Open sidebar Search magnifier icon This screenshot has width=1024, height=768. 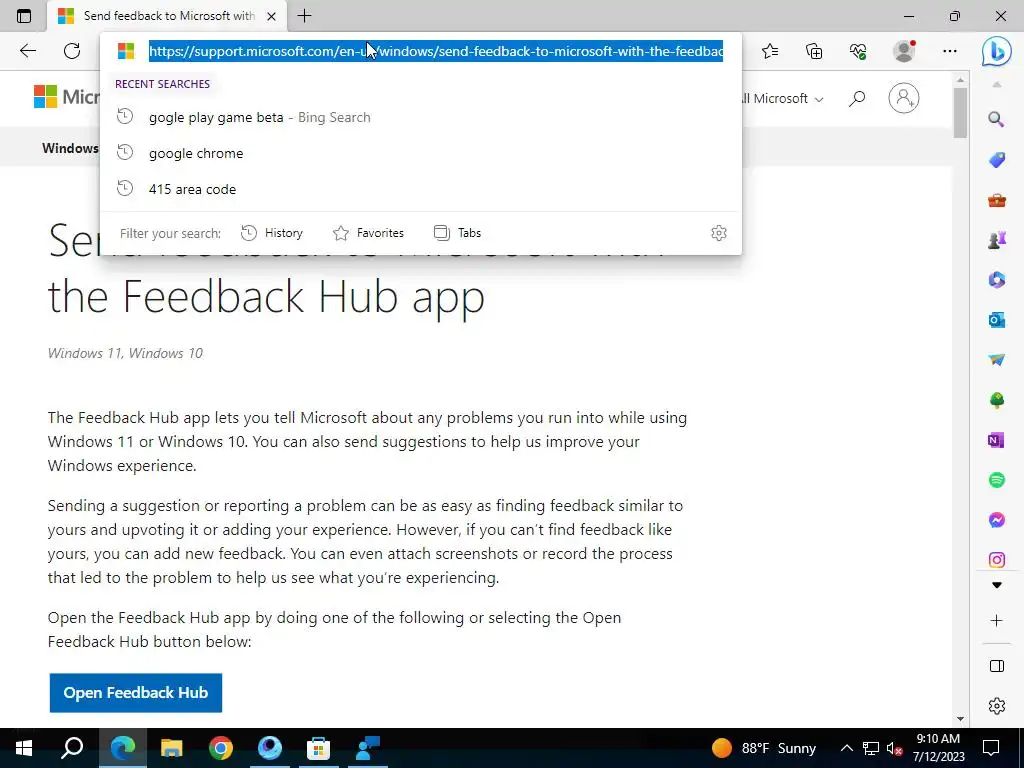coord(996,119)
